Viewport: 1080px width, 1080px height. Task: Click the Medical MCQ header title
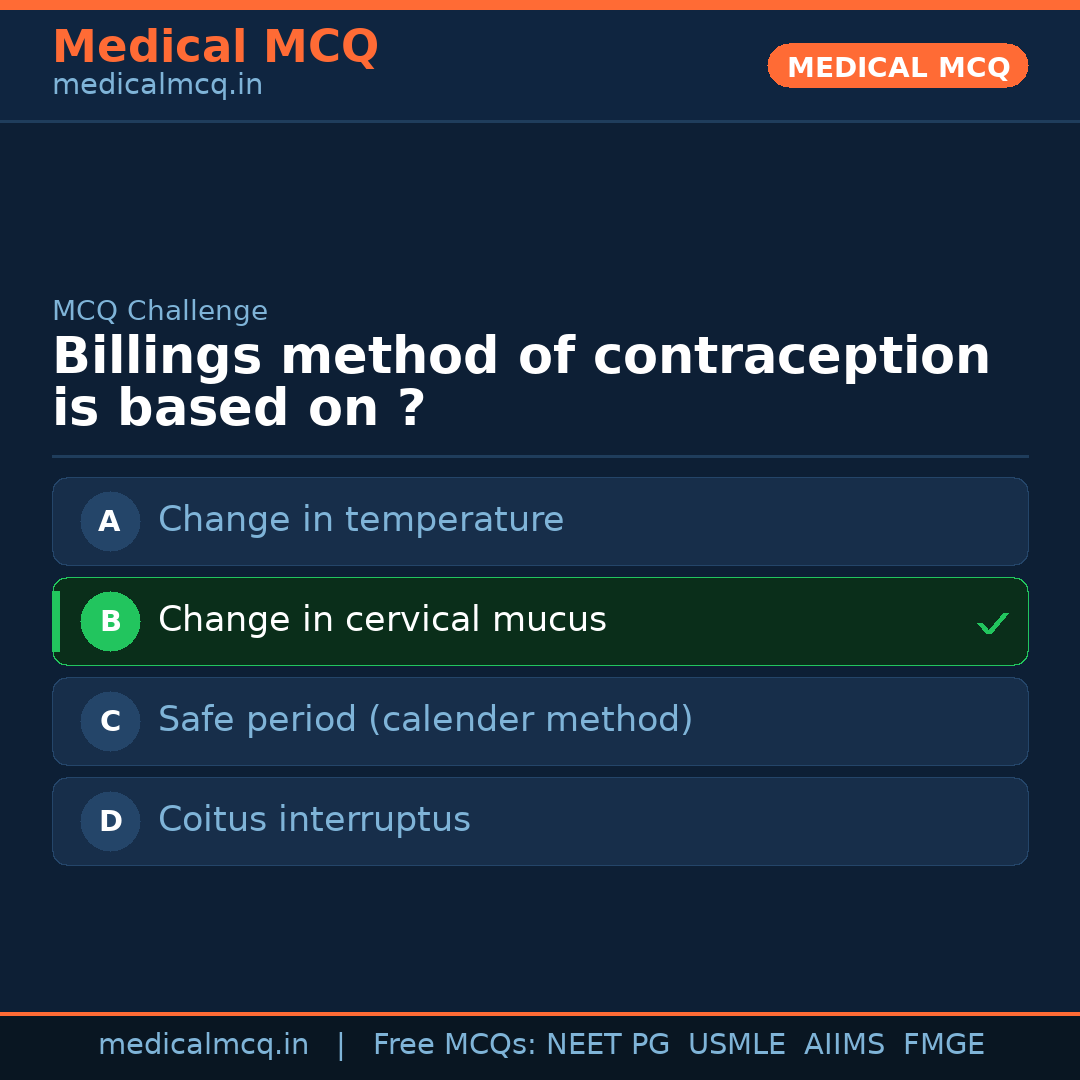pos(215,47)
